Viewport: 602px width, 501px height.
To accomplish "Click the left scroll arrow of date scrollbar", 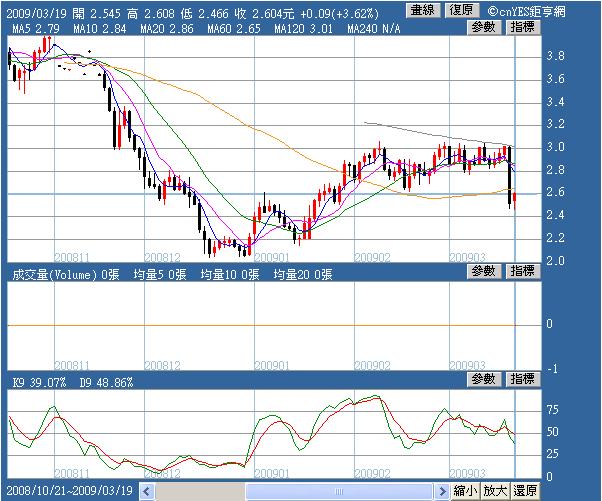I will pos(147,491).
